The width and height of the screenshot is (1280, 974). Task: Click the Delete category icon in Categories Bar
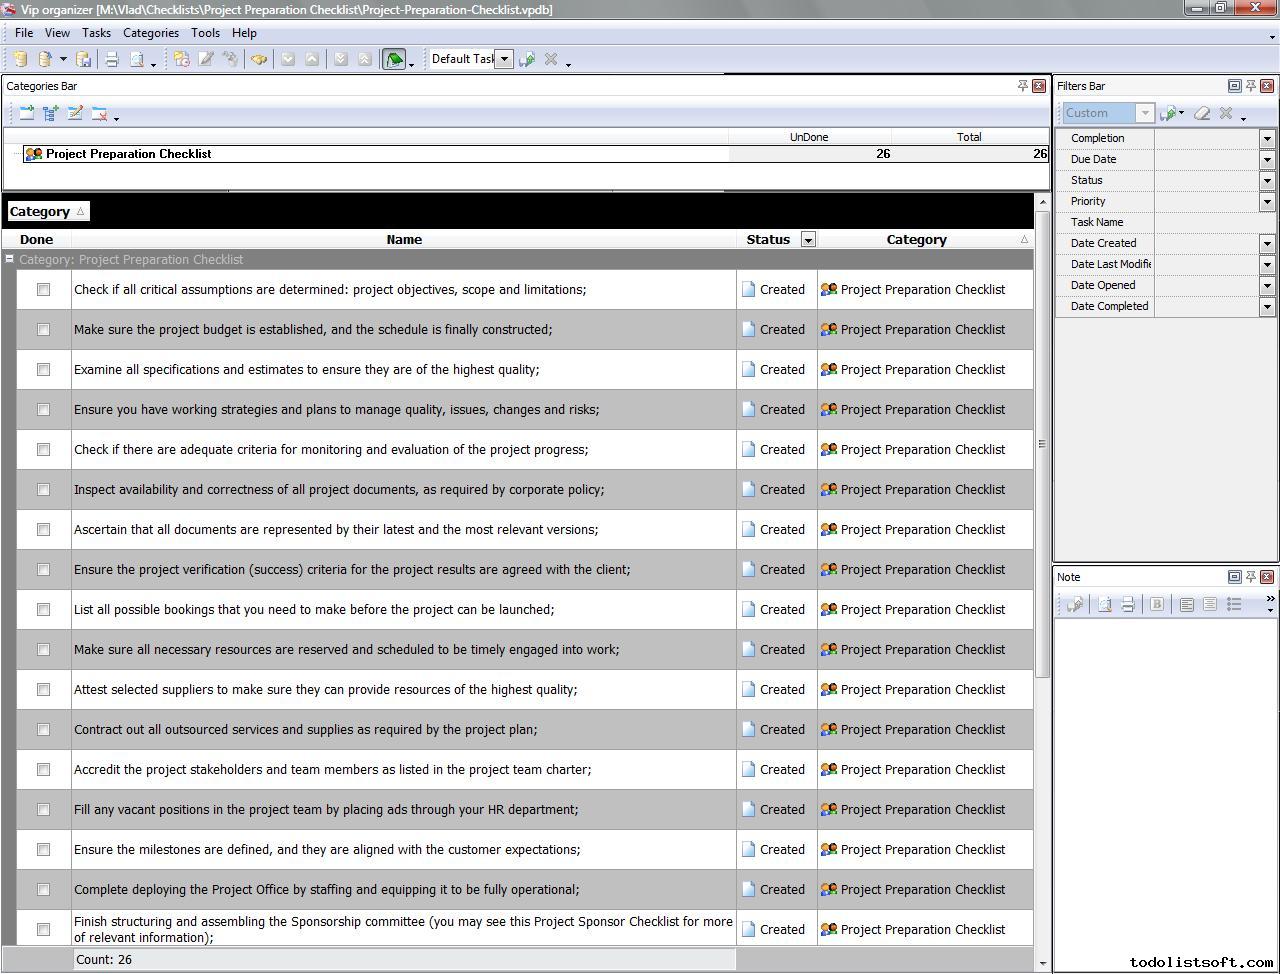click(99, 114)
